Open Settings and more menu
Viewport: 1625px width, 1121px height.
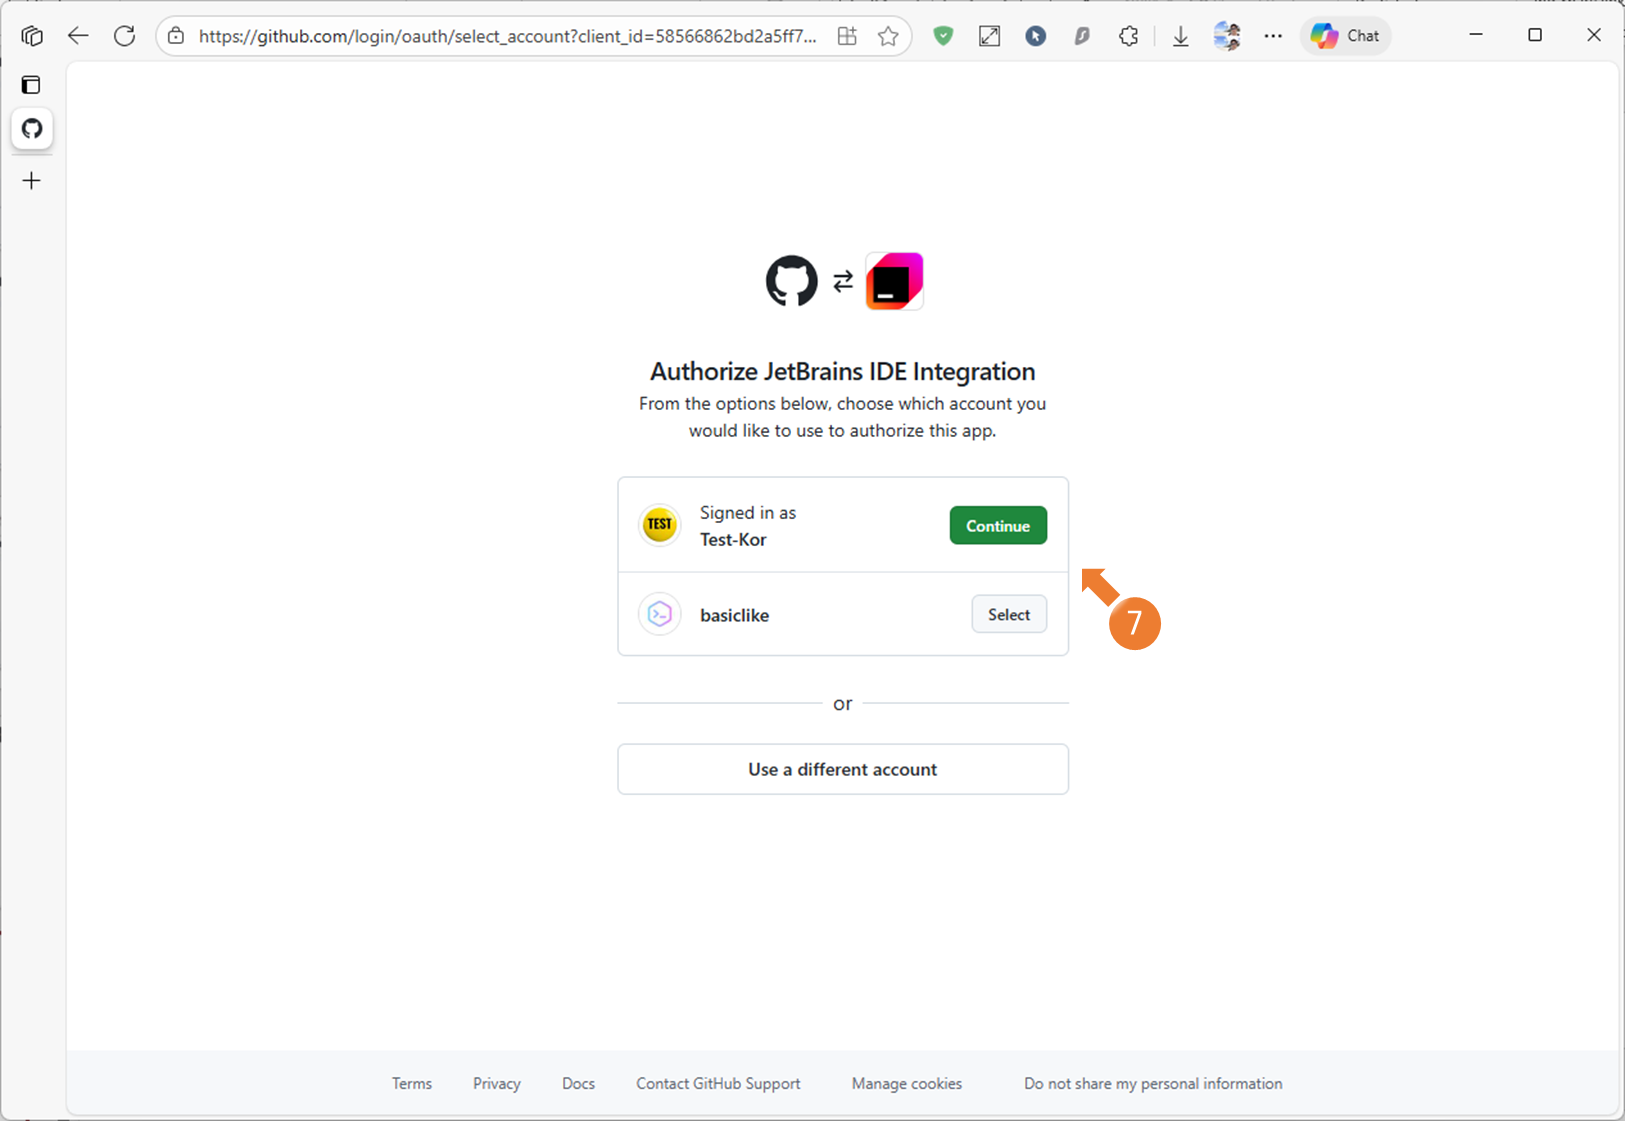tap(1273, 36)
